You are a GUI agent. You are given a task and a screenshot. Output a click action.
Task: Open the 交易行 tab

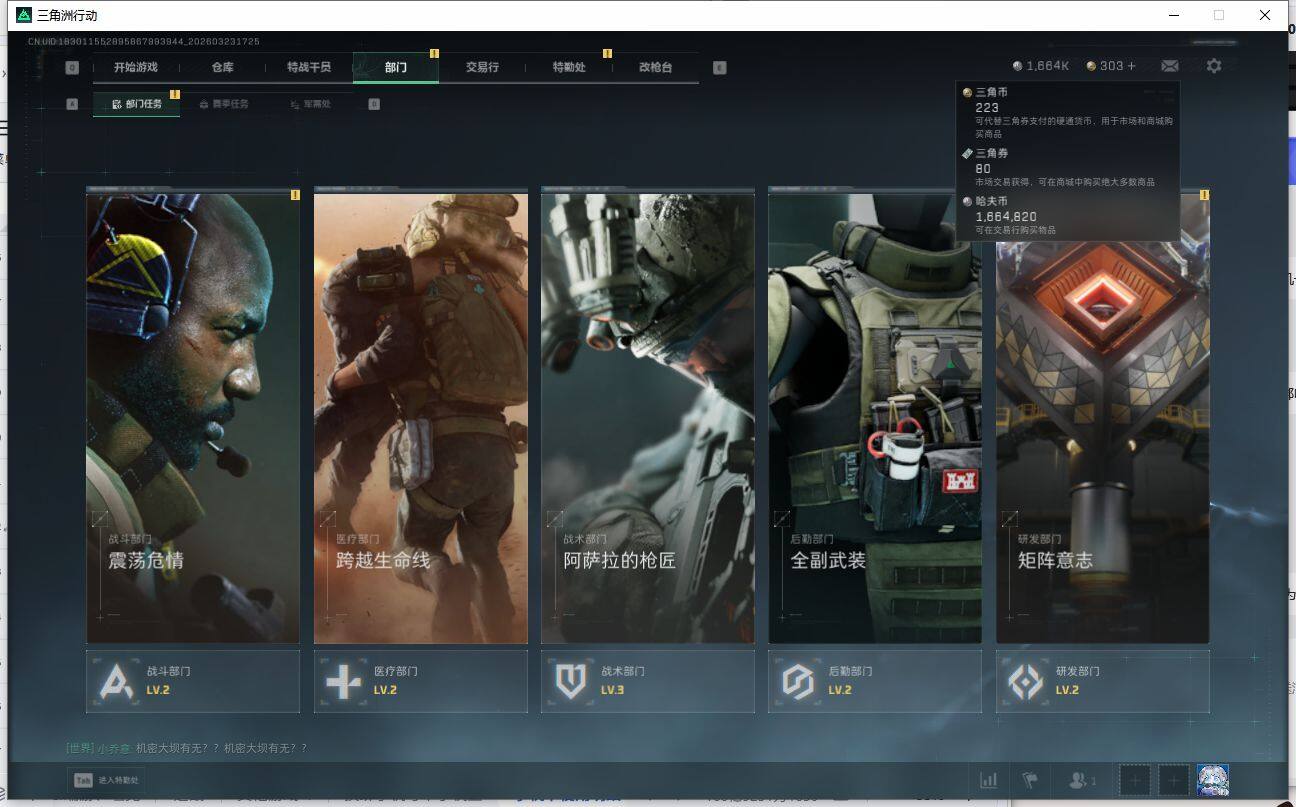482,67
